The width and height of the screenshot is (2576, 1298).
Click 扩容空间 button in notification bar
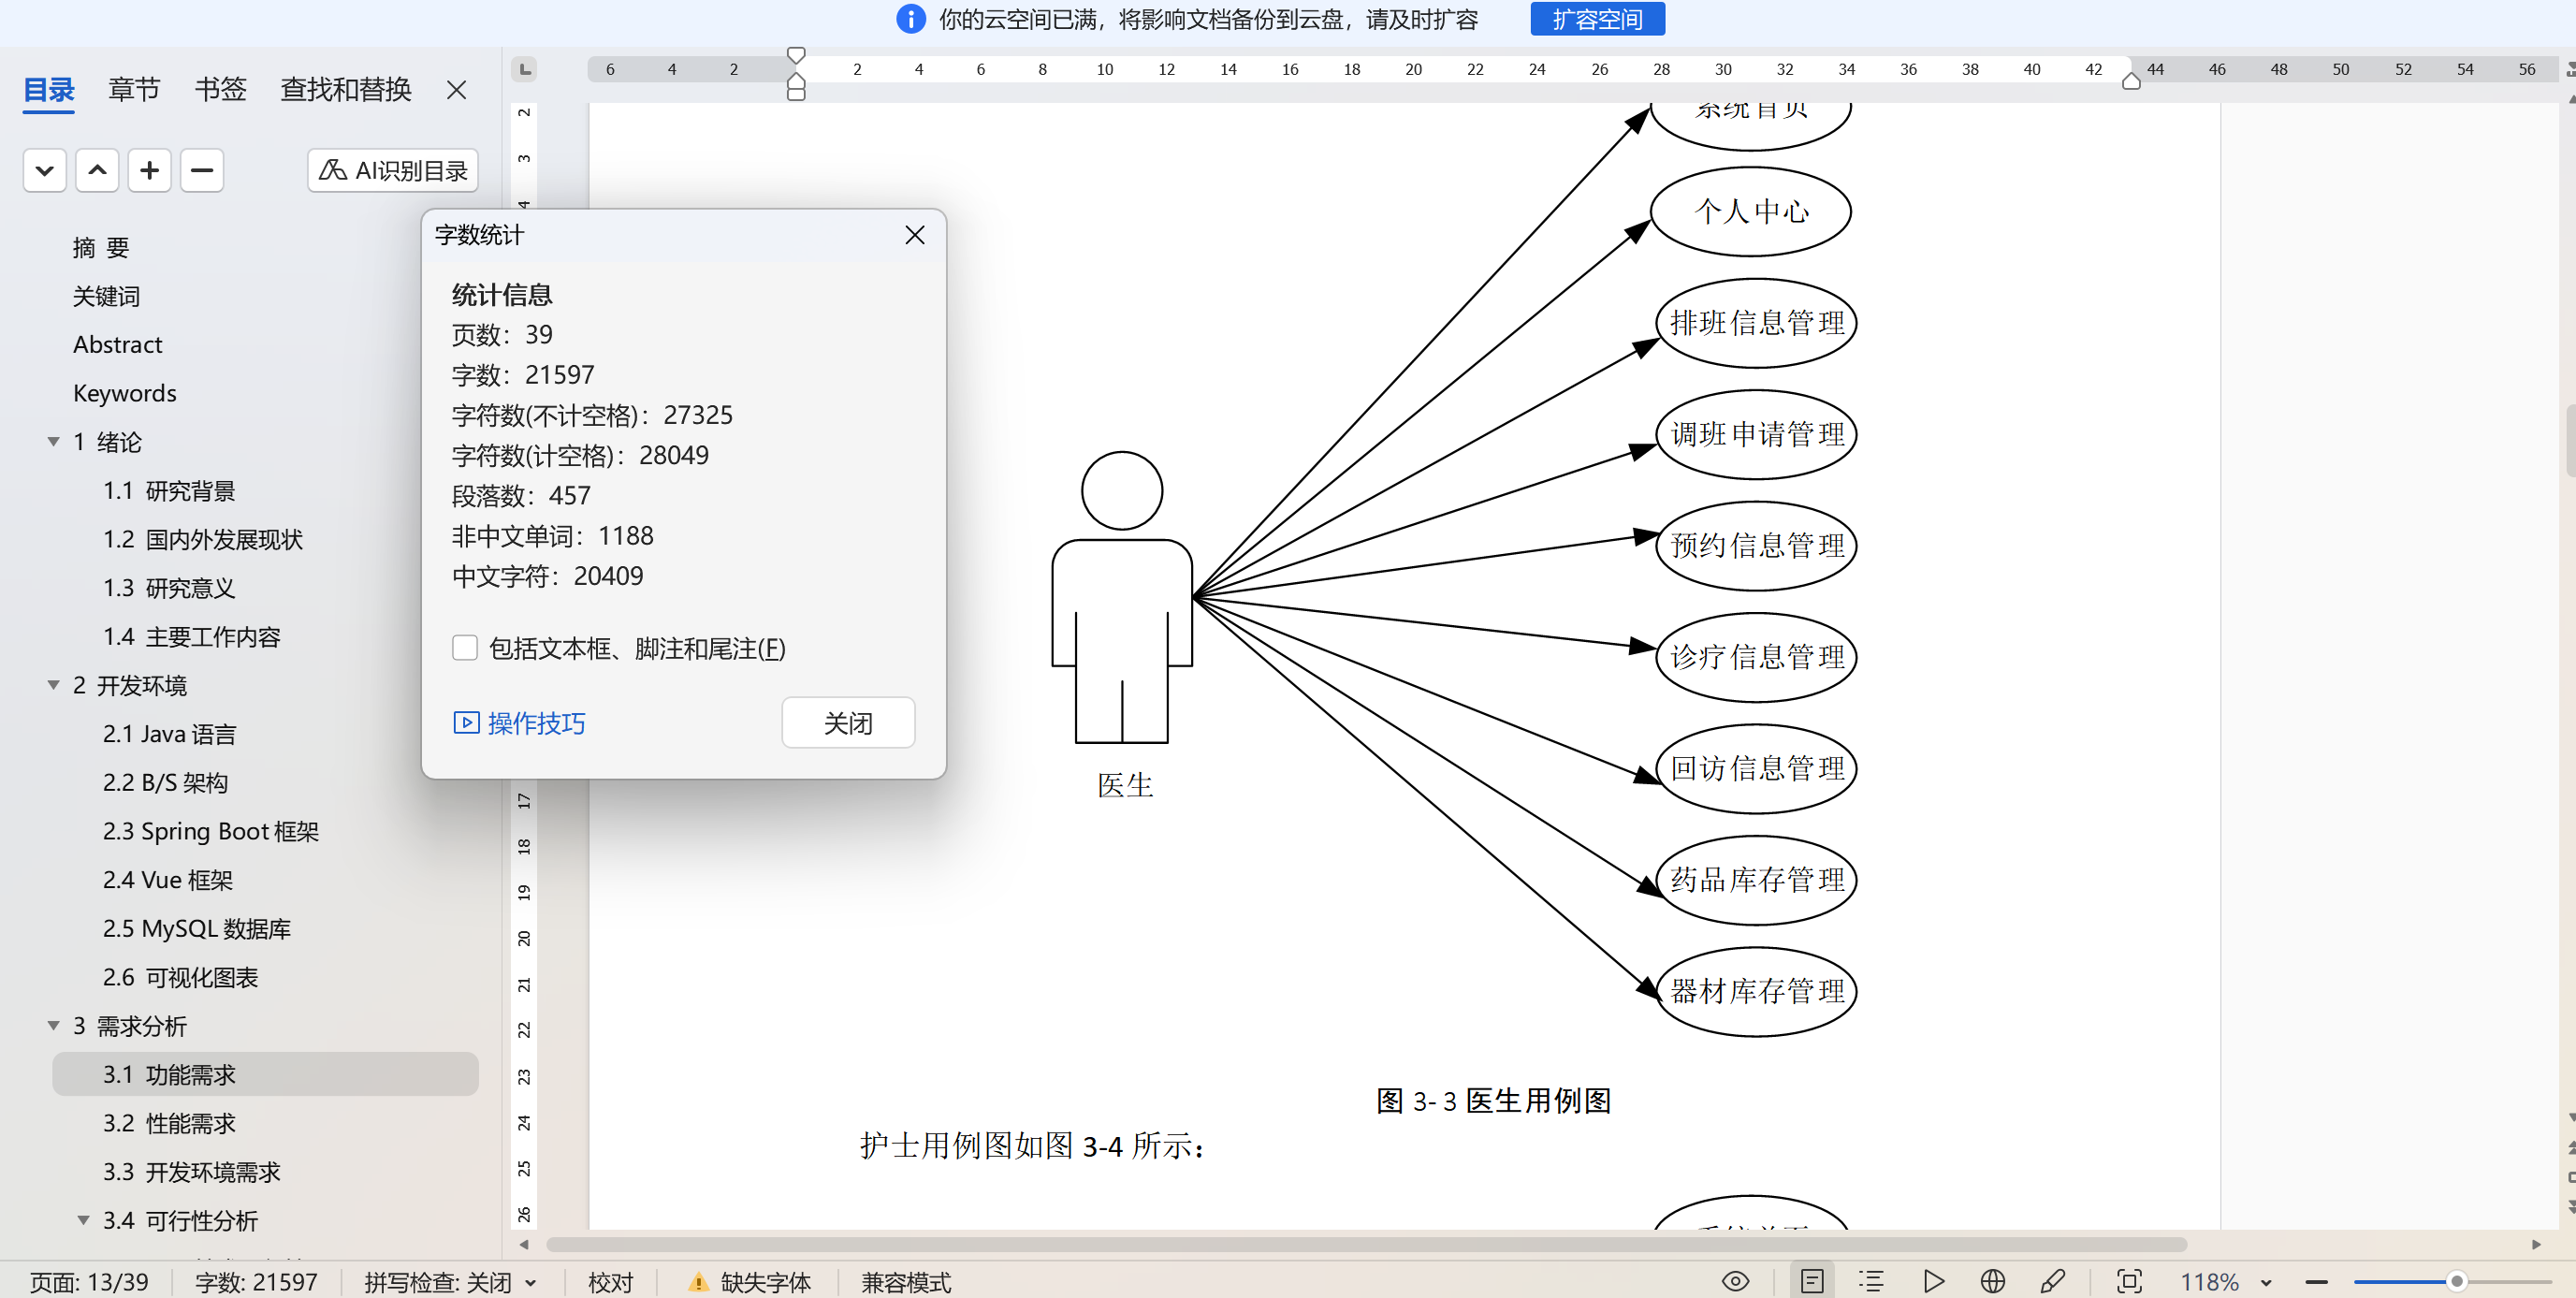(x=1596, y=19)
